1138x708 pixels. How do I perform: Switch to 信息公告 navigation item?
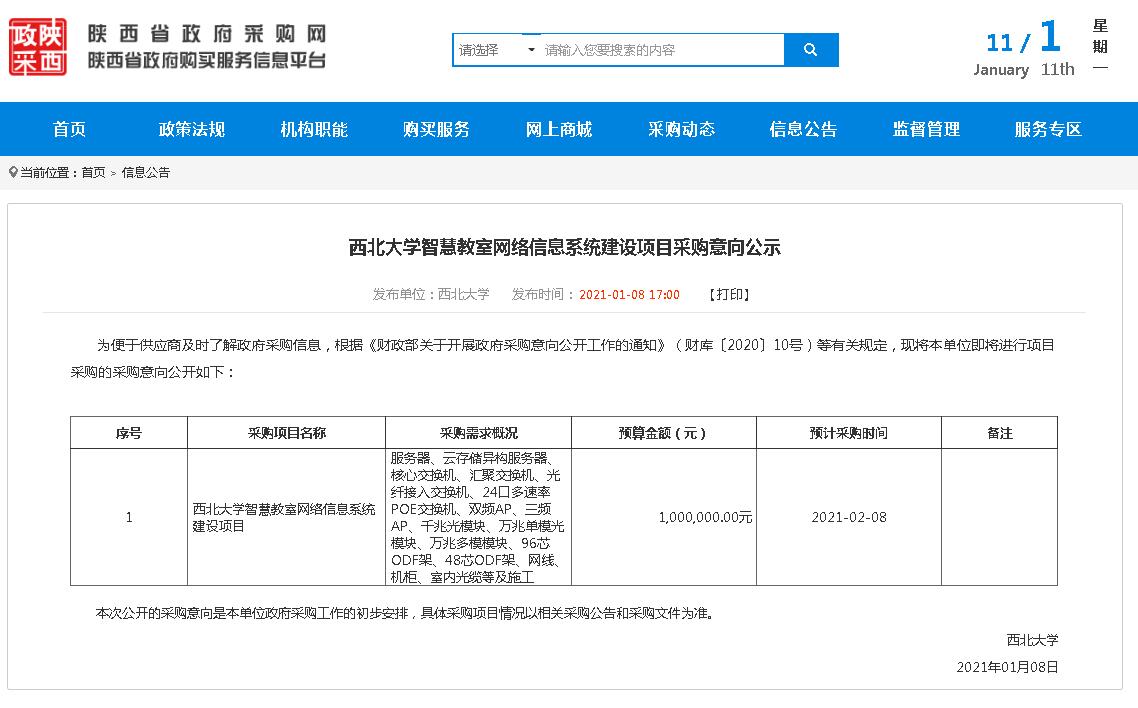pyautogui.click(x=803, y=129)
